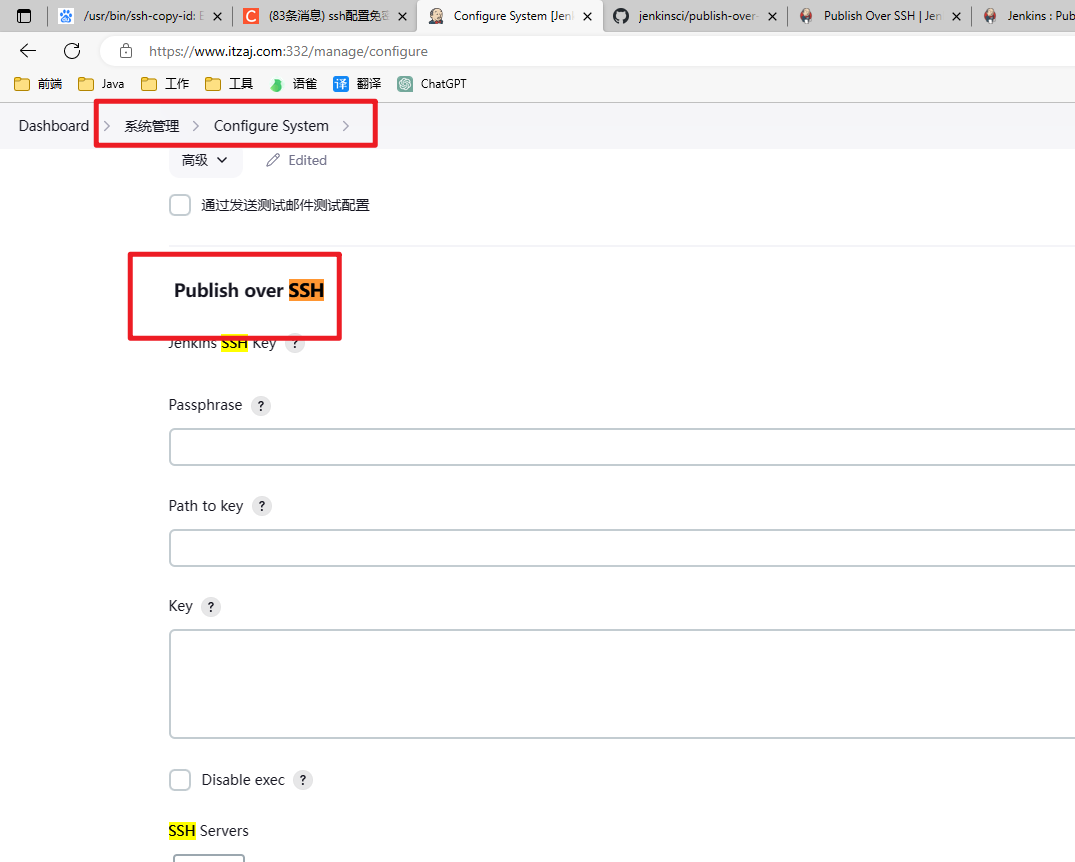Open the ChatGPT bookmark
1075x862 pixels.
tap(432, 84)
